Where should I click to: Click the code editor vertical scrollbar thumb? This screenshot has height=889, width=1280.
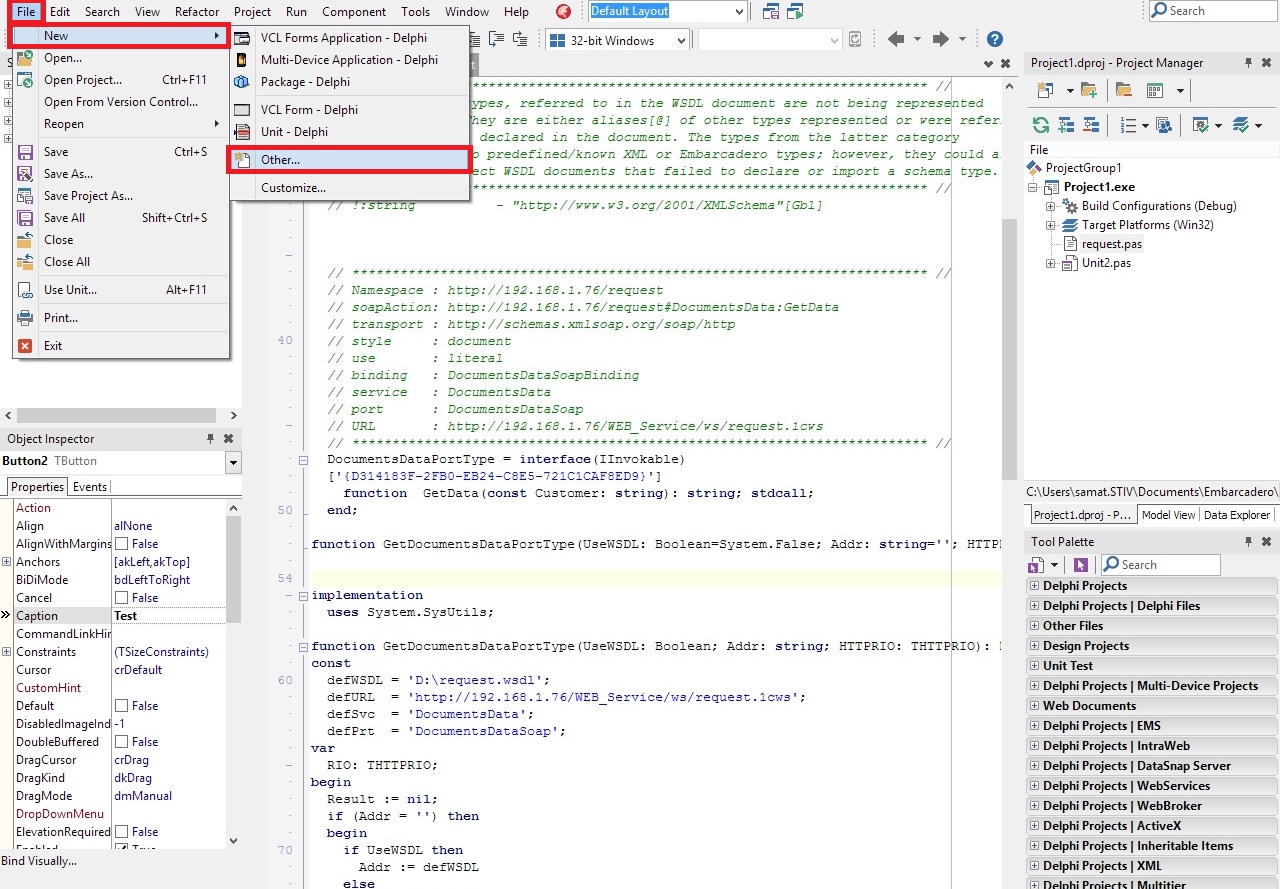[1009, 347]
